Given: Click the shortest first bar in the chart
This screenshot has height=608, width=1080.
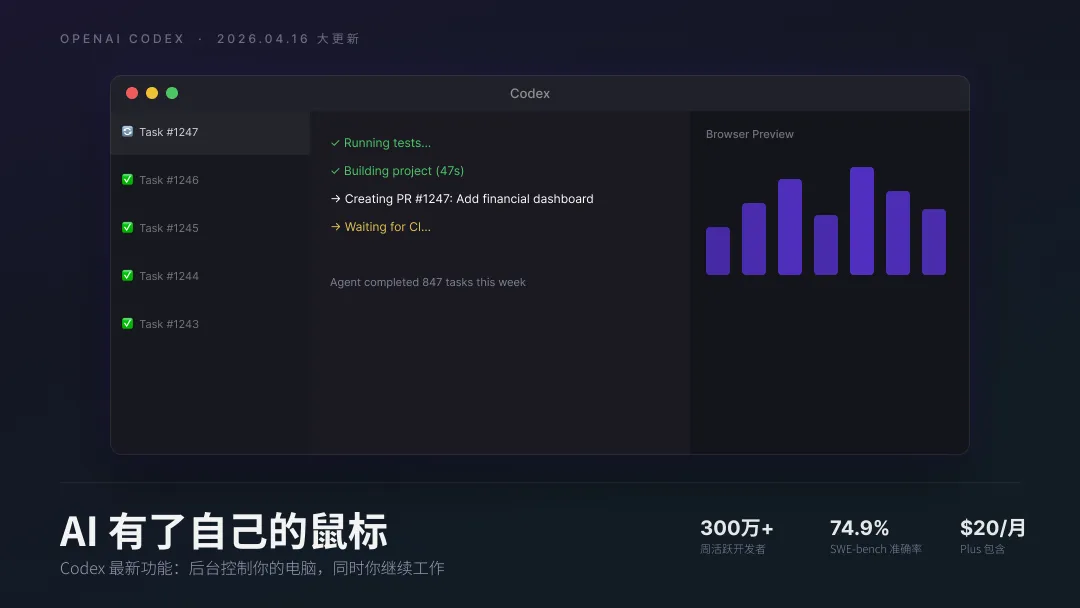Looking at the screenshot, I should pyautogui.click(x=718, y=251).
